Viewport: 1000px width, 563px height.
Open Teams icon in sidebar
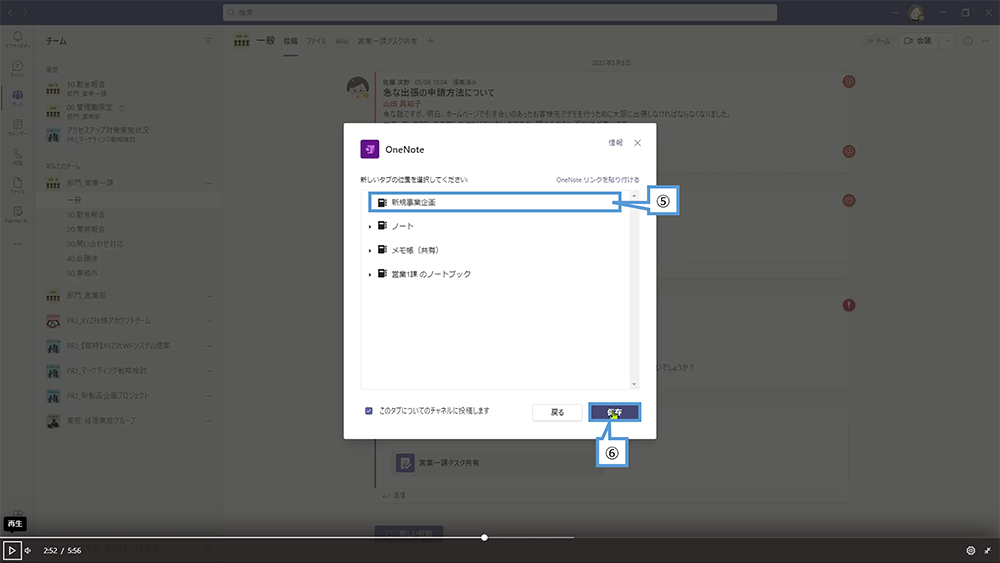tap(17, 98)
